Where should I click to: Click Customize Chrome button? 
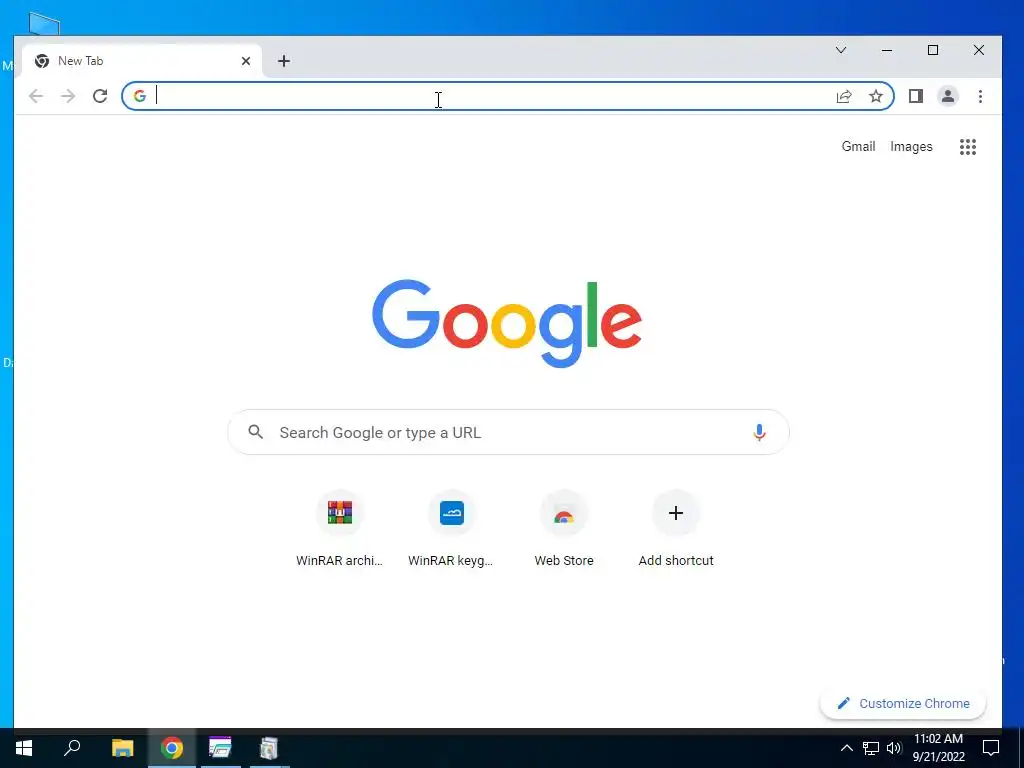click(x=903, y=703)
